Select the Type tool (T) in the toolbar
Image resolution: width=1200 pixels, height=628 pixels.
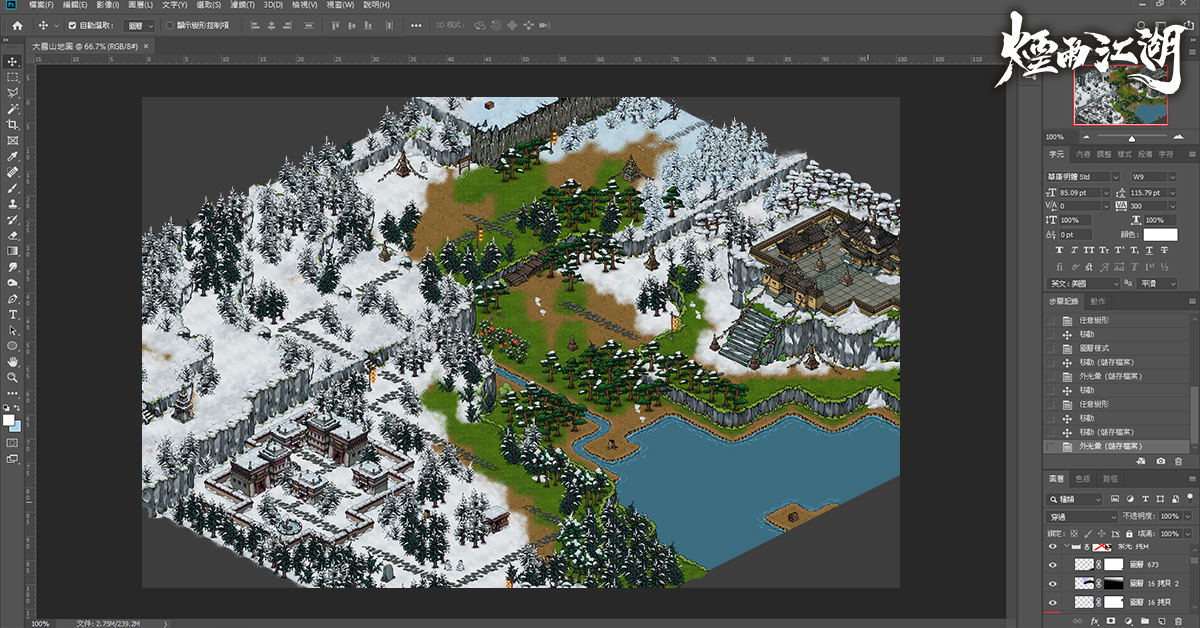[x=13, y=314]
